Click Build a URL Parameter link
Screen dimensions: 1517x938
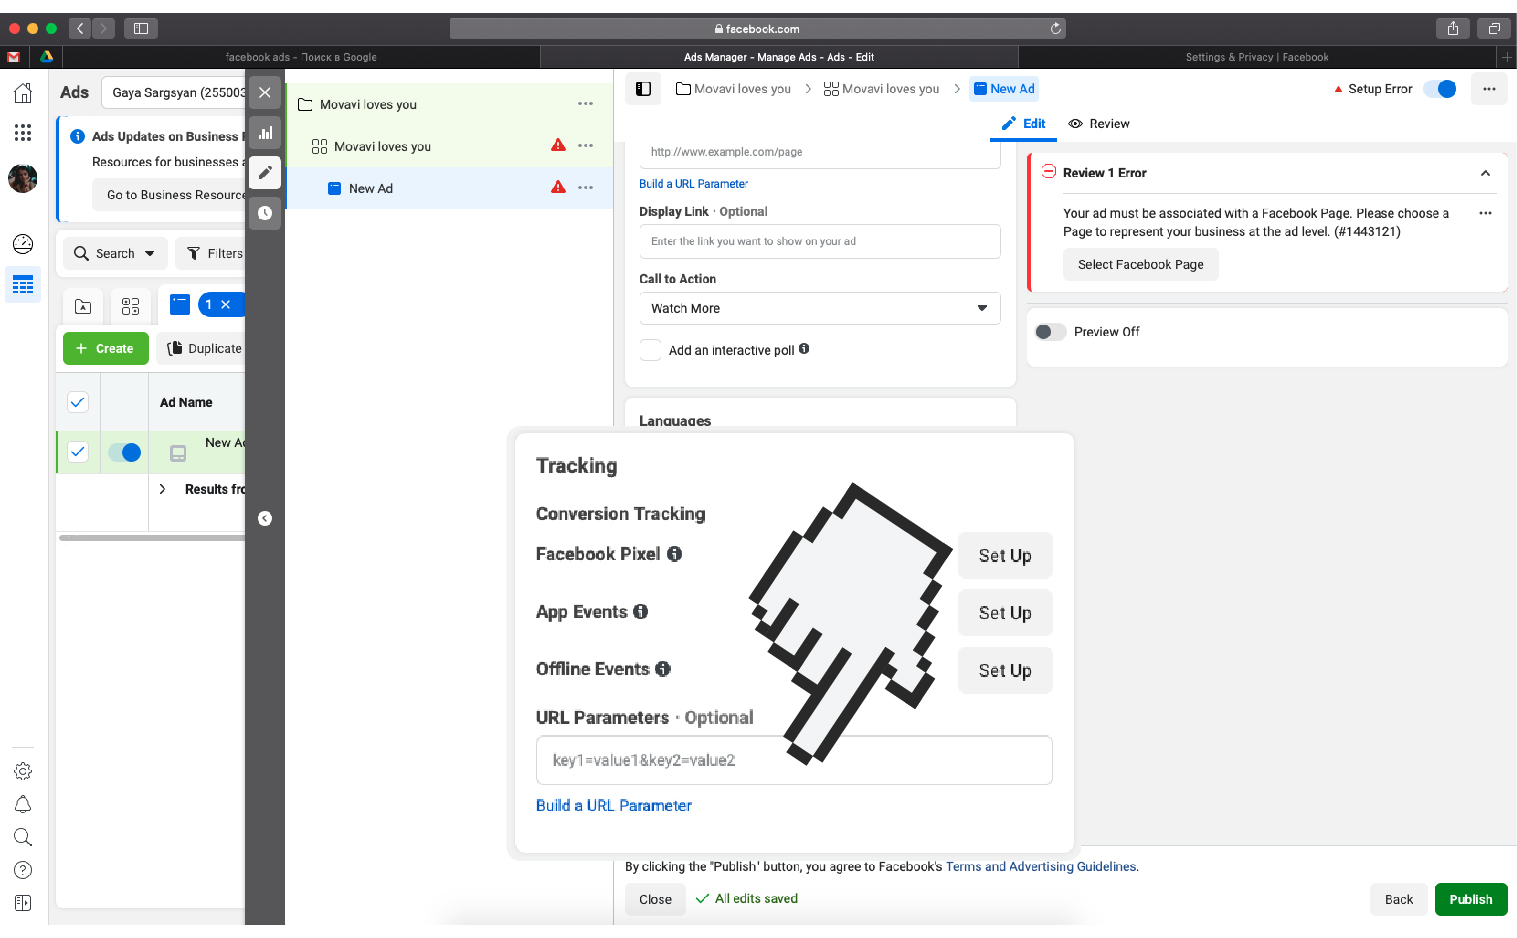pyautogui.click(x=693, y=184)
